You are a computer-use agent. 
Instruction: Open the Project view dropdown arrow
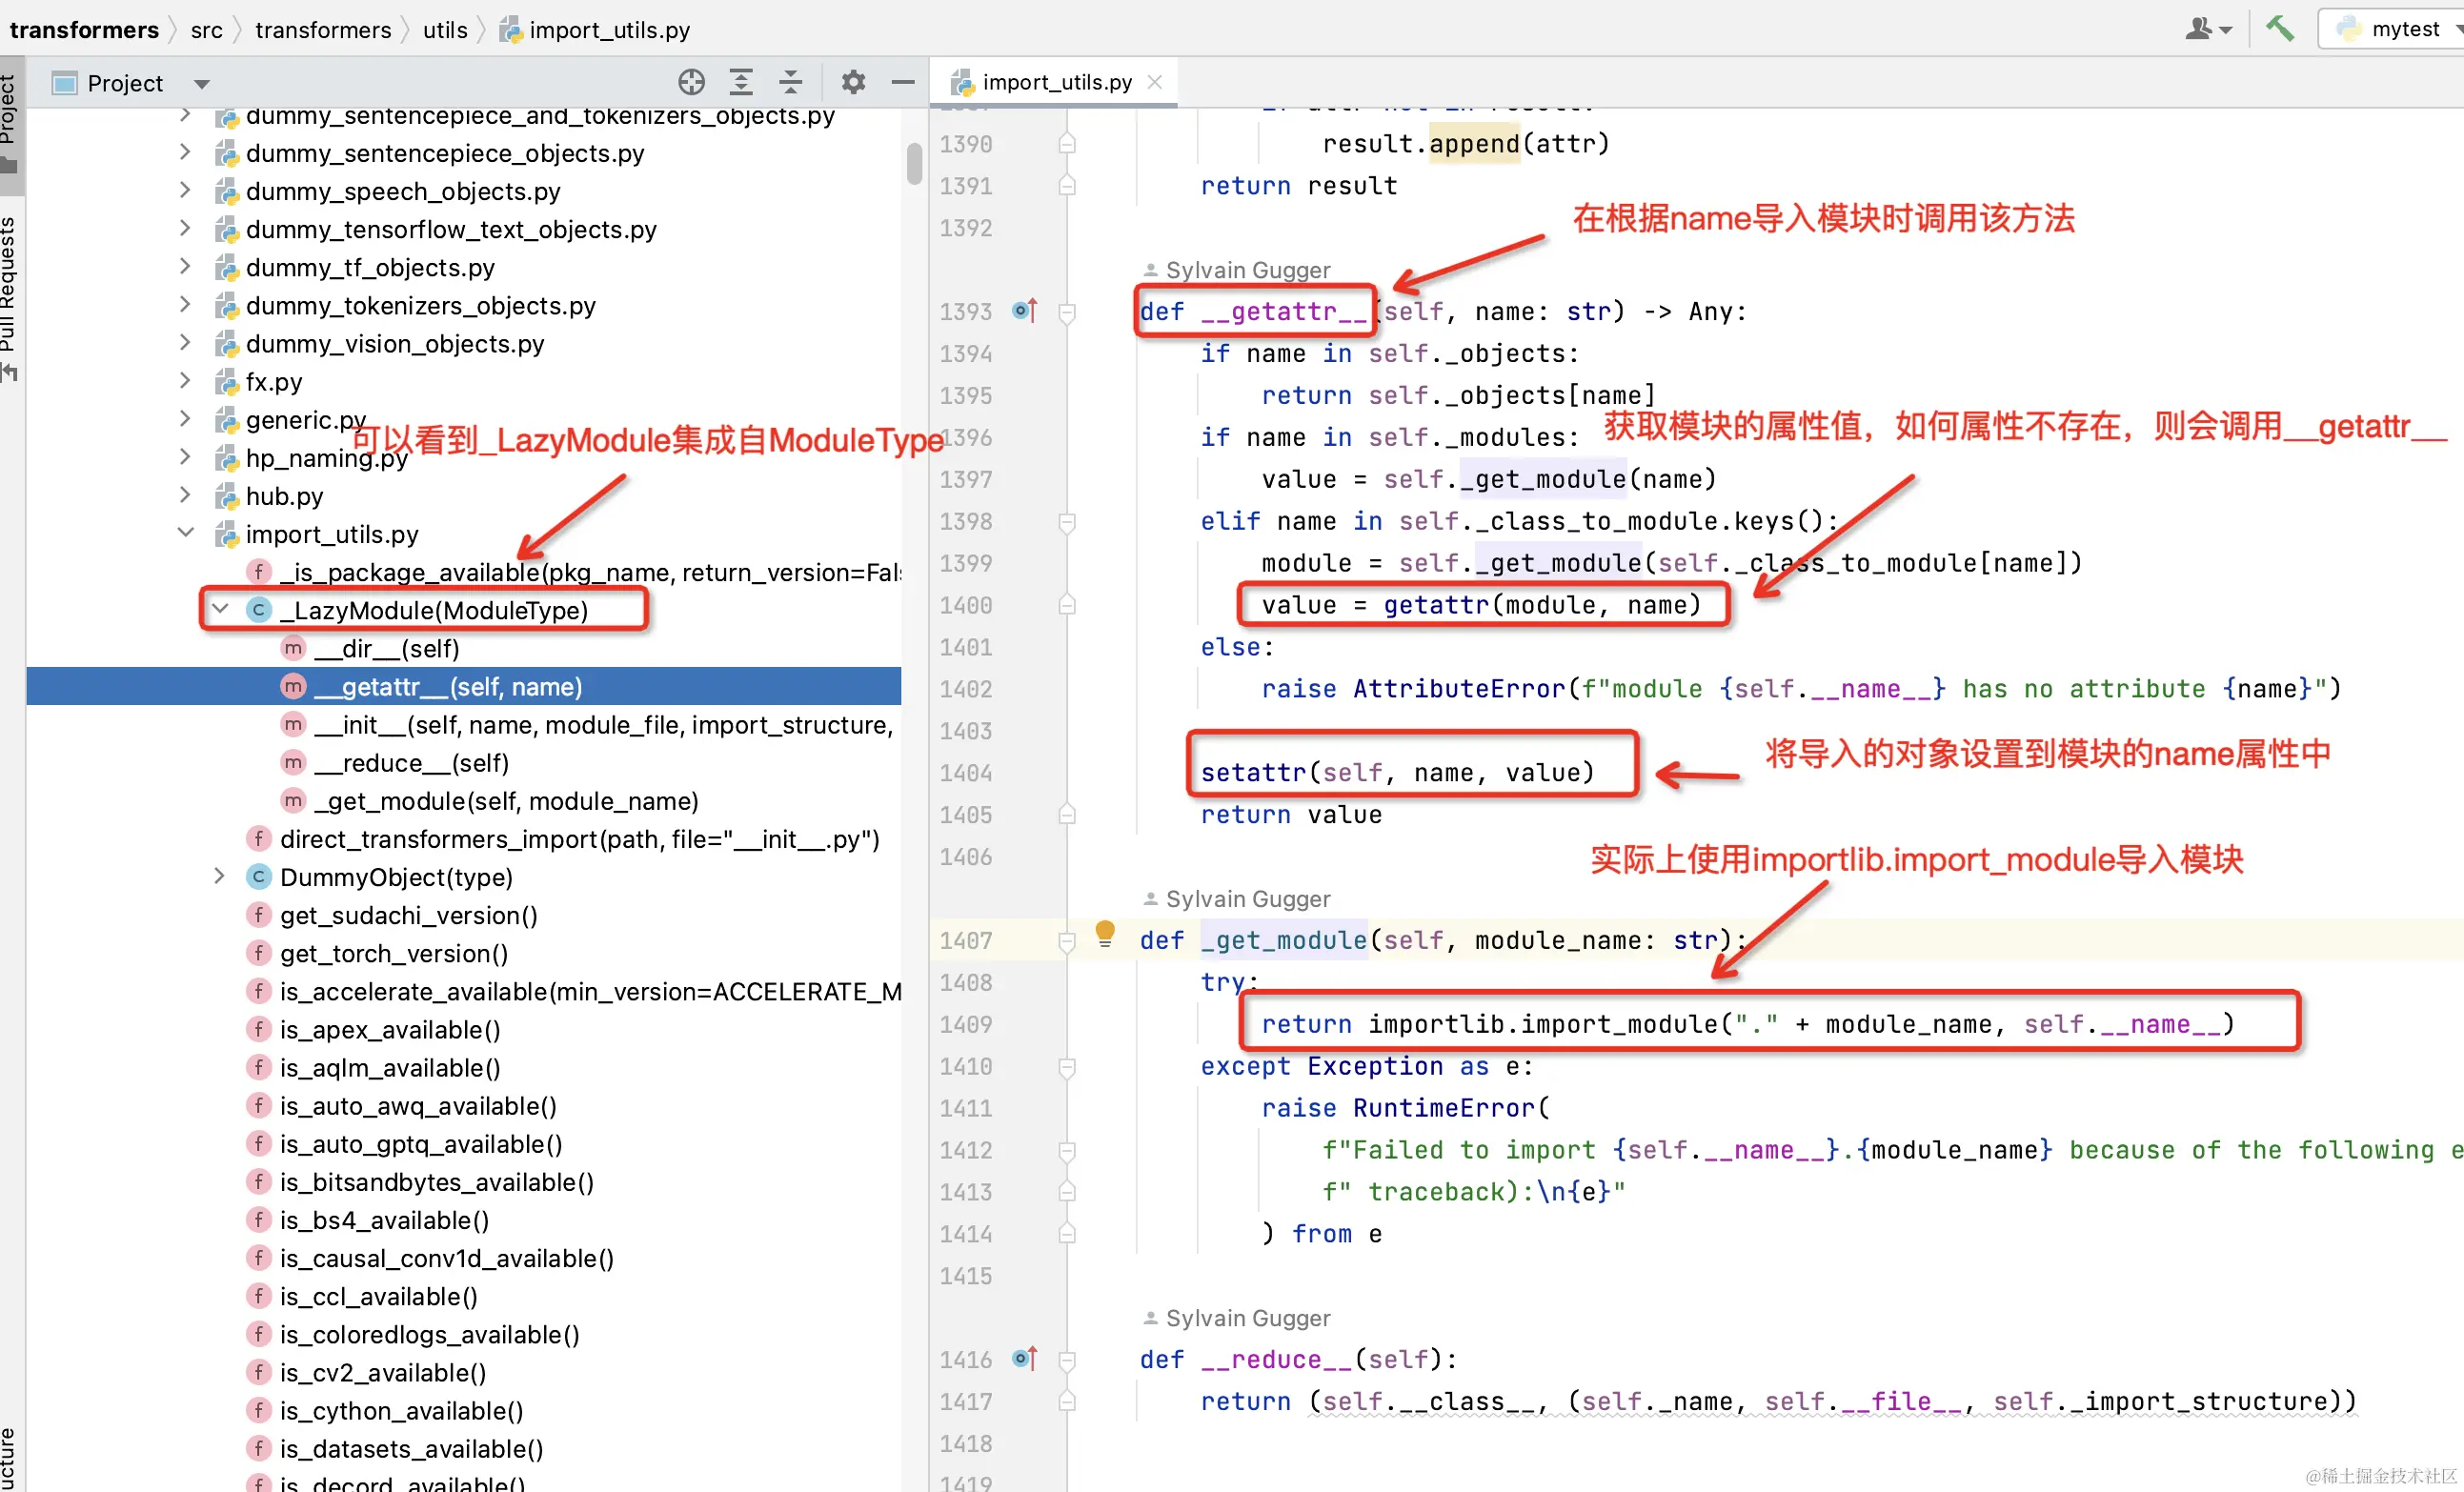pyautogui.click(x=201, y=84)
